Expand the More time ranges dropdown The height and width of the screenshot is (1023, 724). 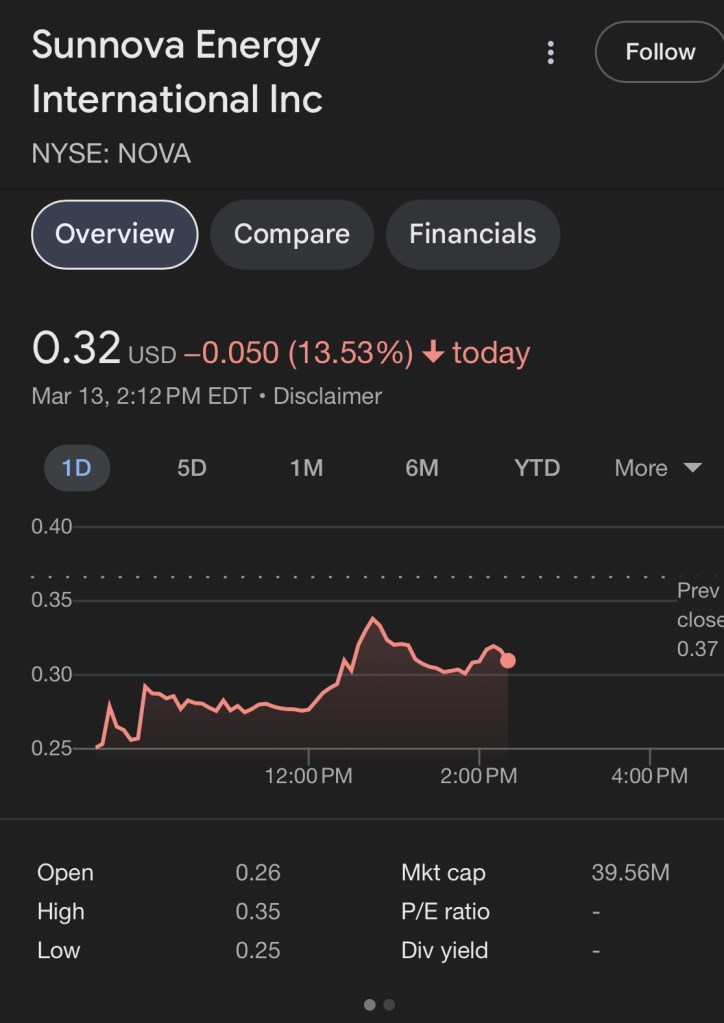[x=642, y=468]
